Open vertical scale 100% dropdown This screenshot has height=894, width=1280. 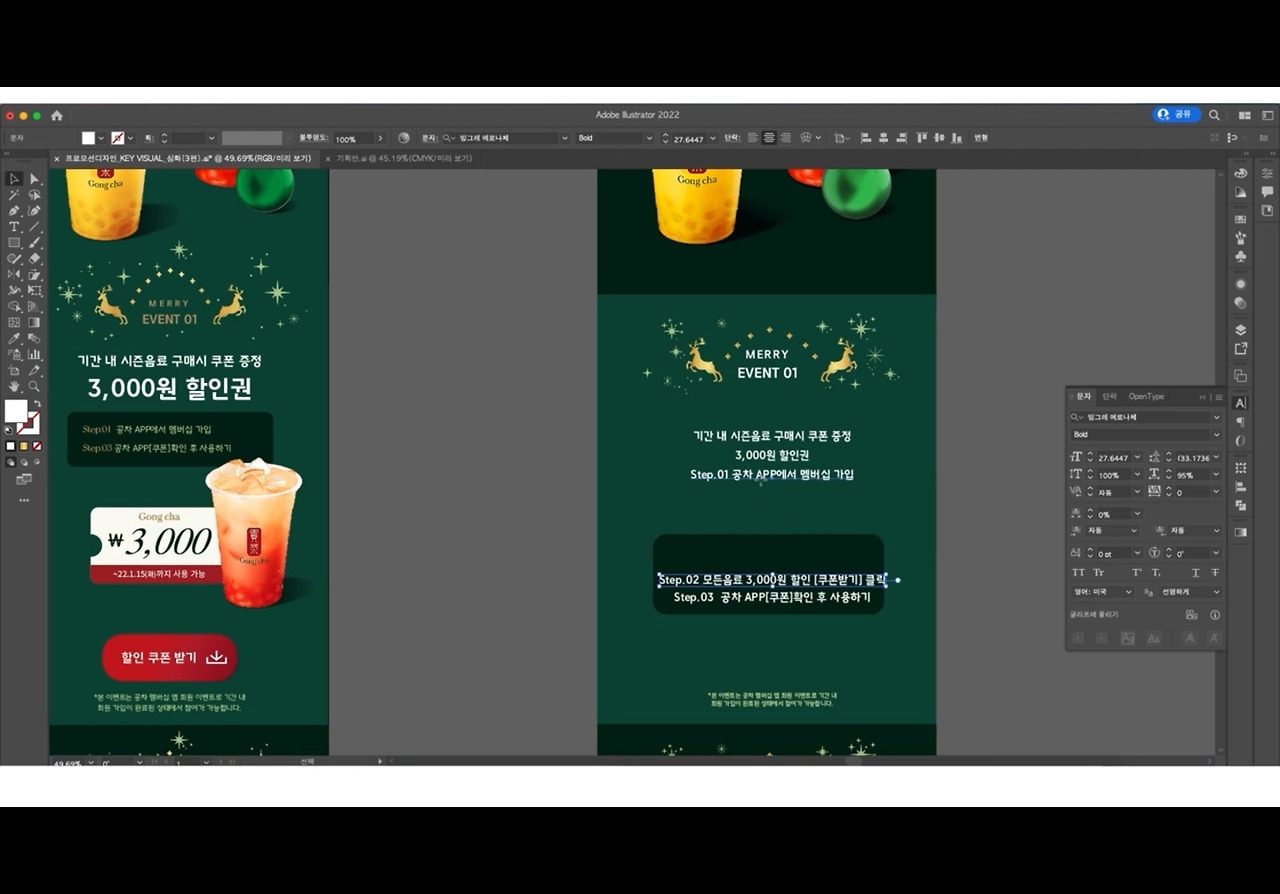point(1137,475)
